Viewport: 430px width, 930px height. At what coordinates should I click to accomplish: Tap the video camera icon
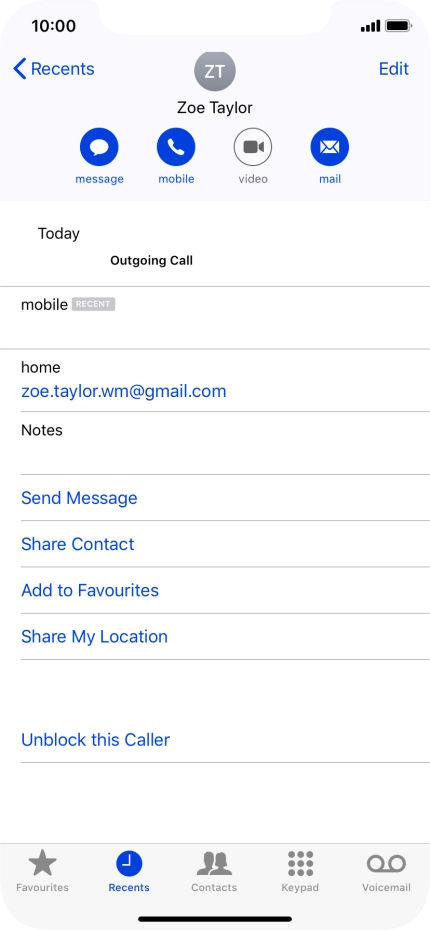(x=253, y=146)
